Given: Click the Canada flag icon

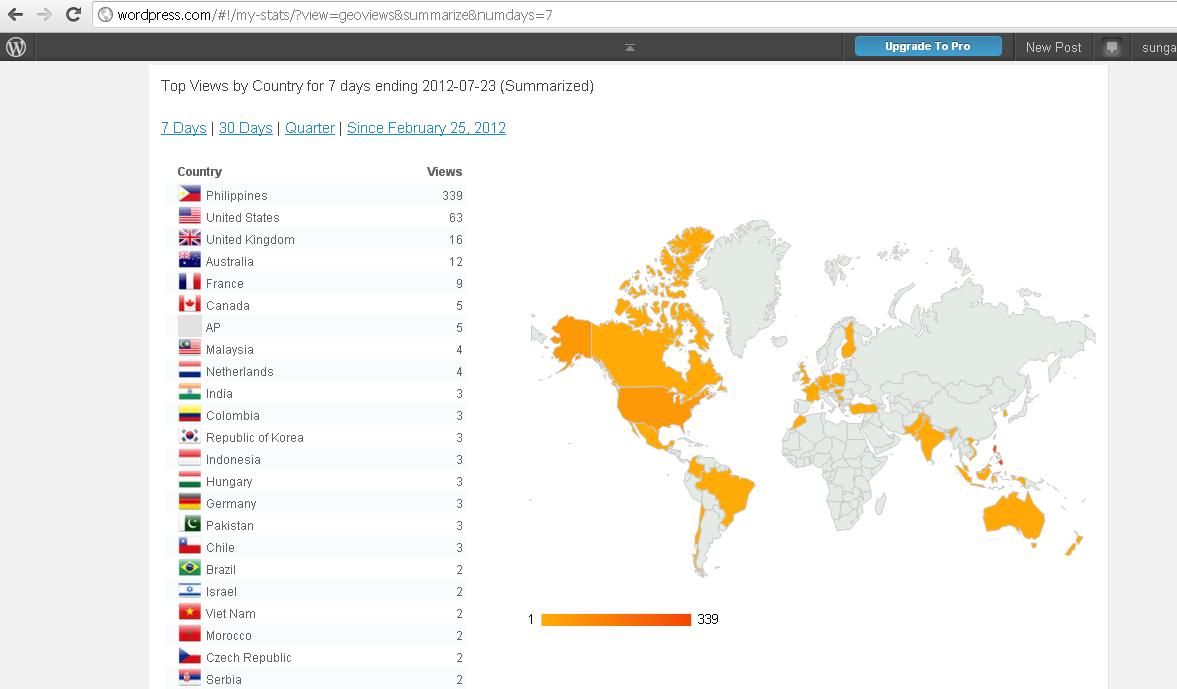Looking at the screenshot, I should click(189, 305).
